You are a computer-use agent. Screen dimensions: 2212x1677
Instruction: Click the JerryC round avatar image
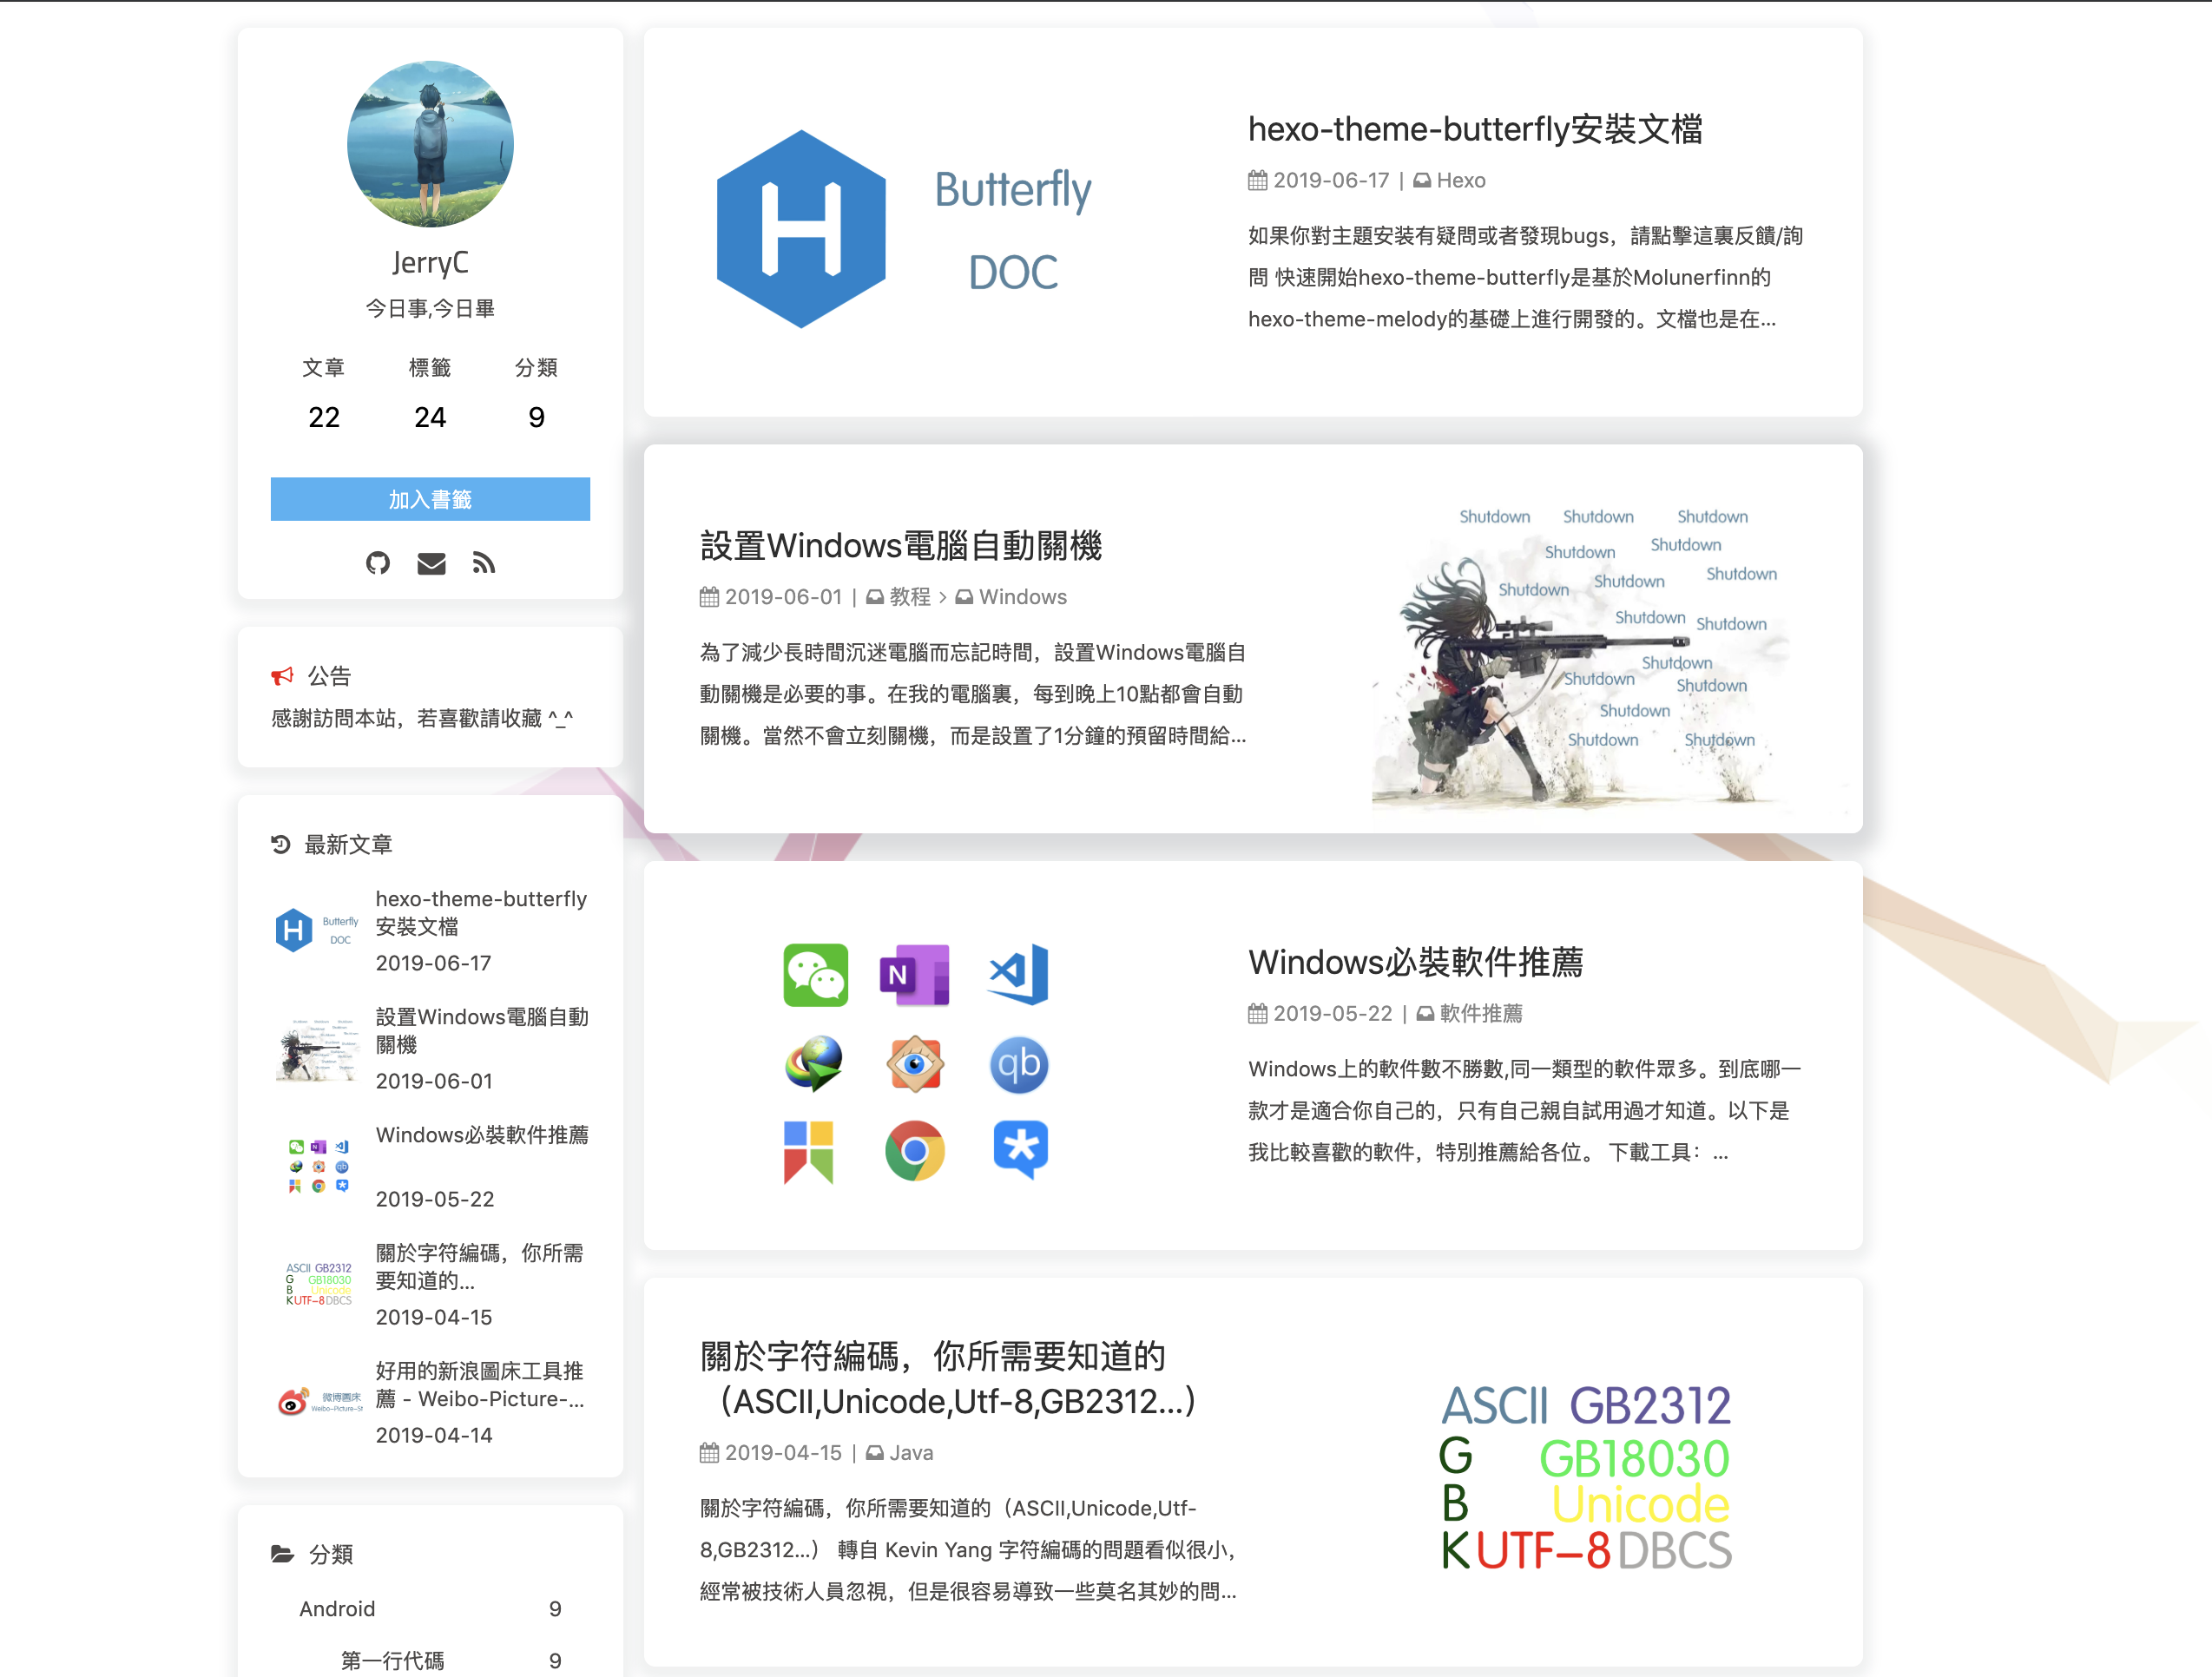[430, 144]
